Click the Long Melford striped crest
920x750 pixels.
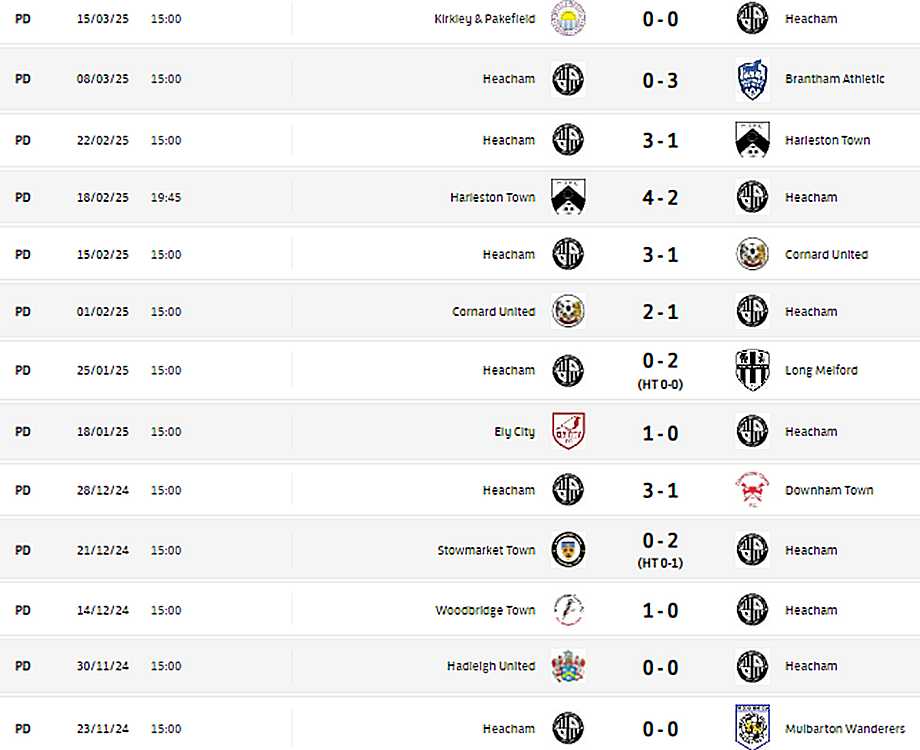pyautogui.click(x=752, y=370)
